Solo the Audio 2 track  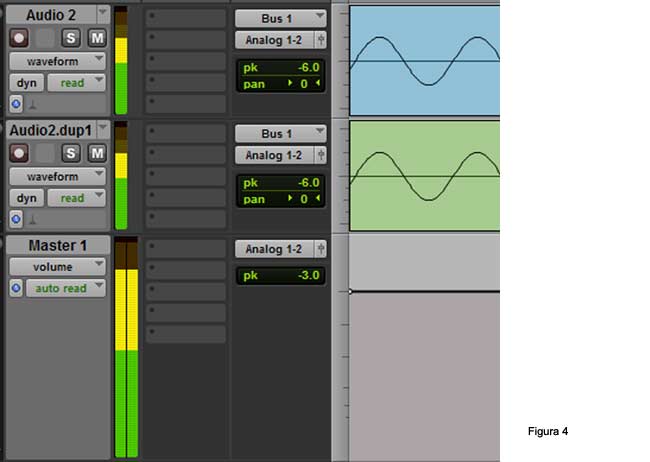tap(71, 38)
